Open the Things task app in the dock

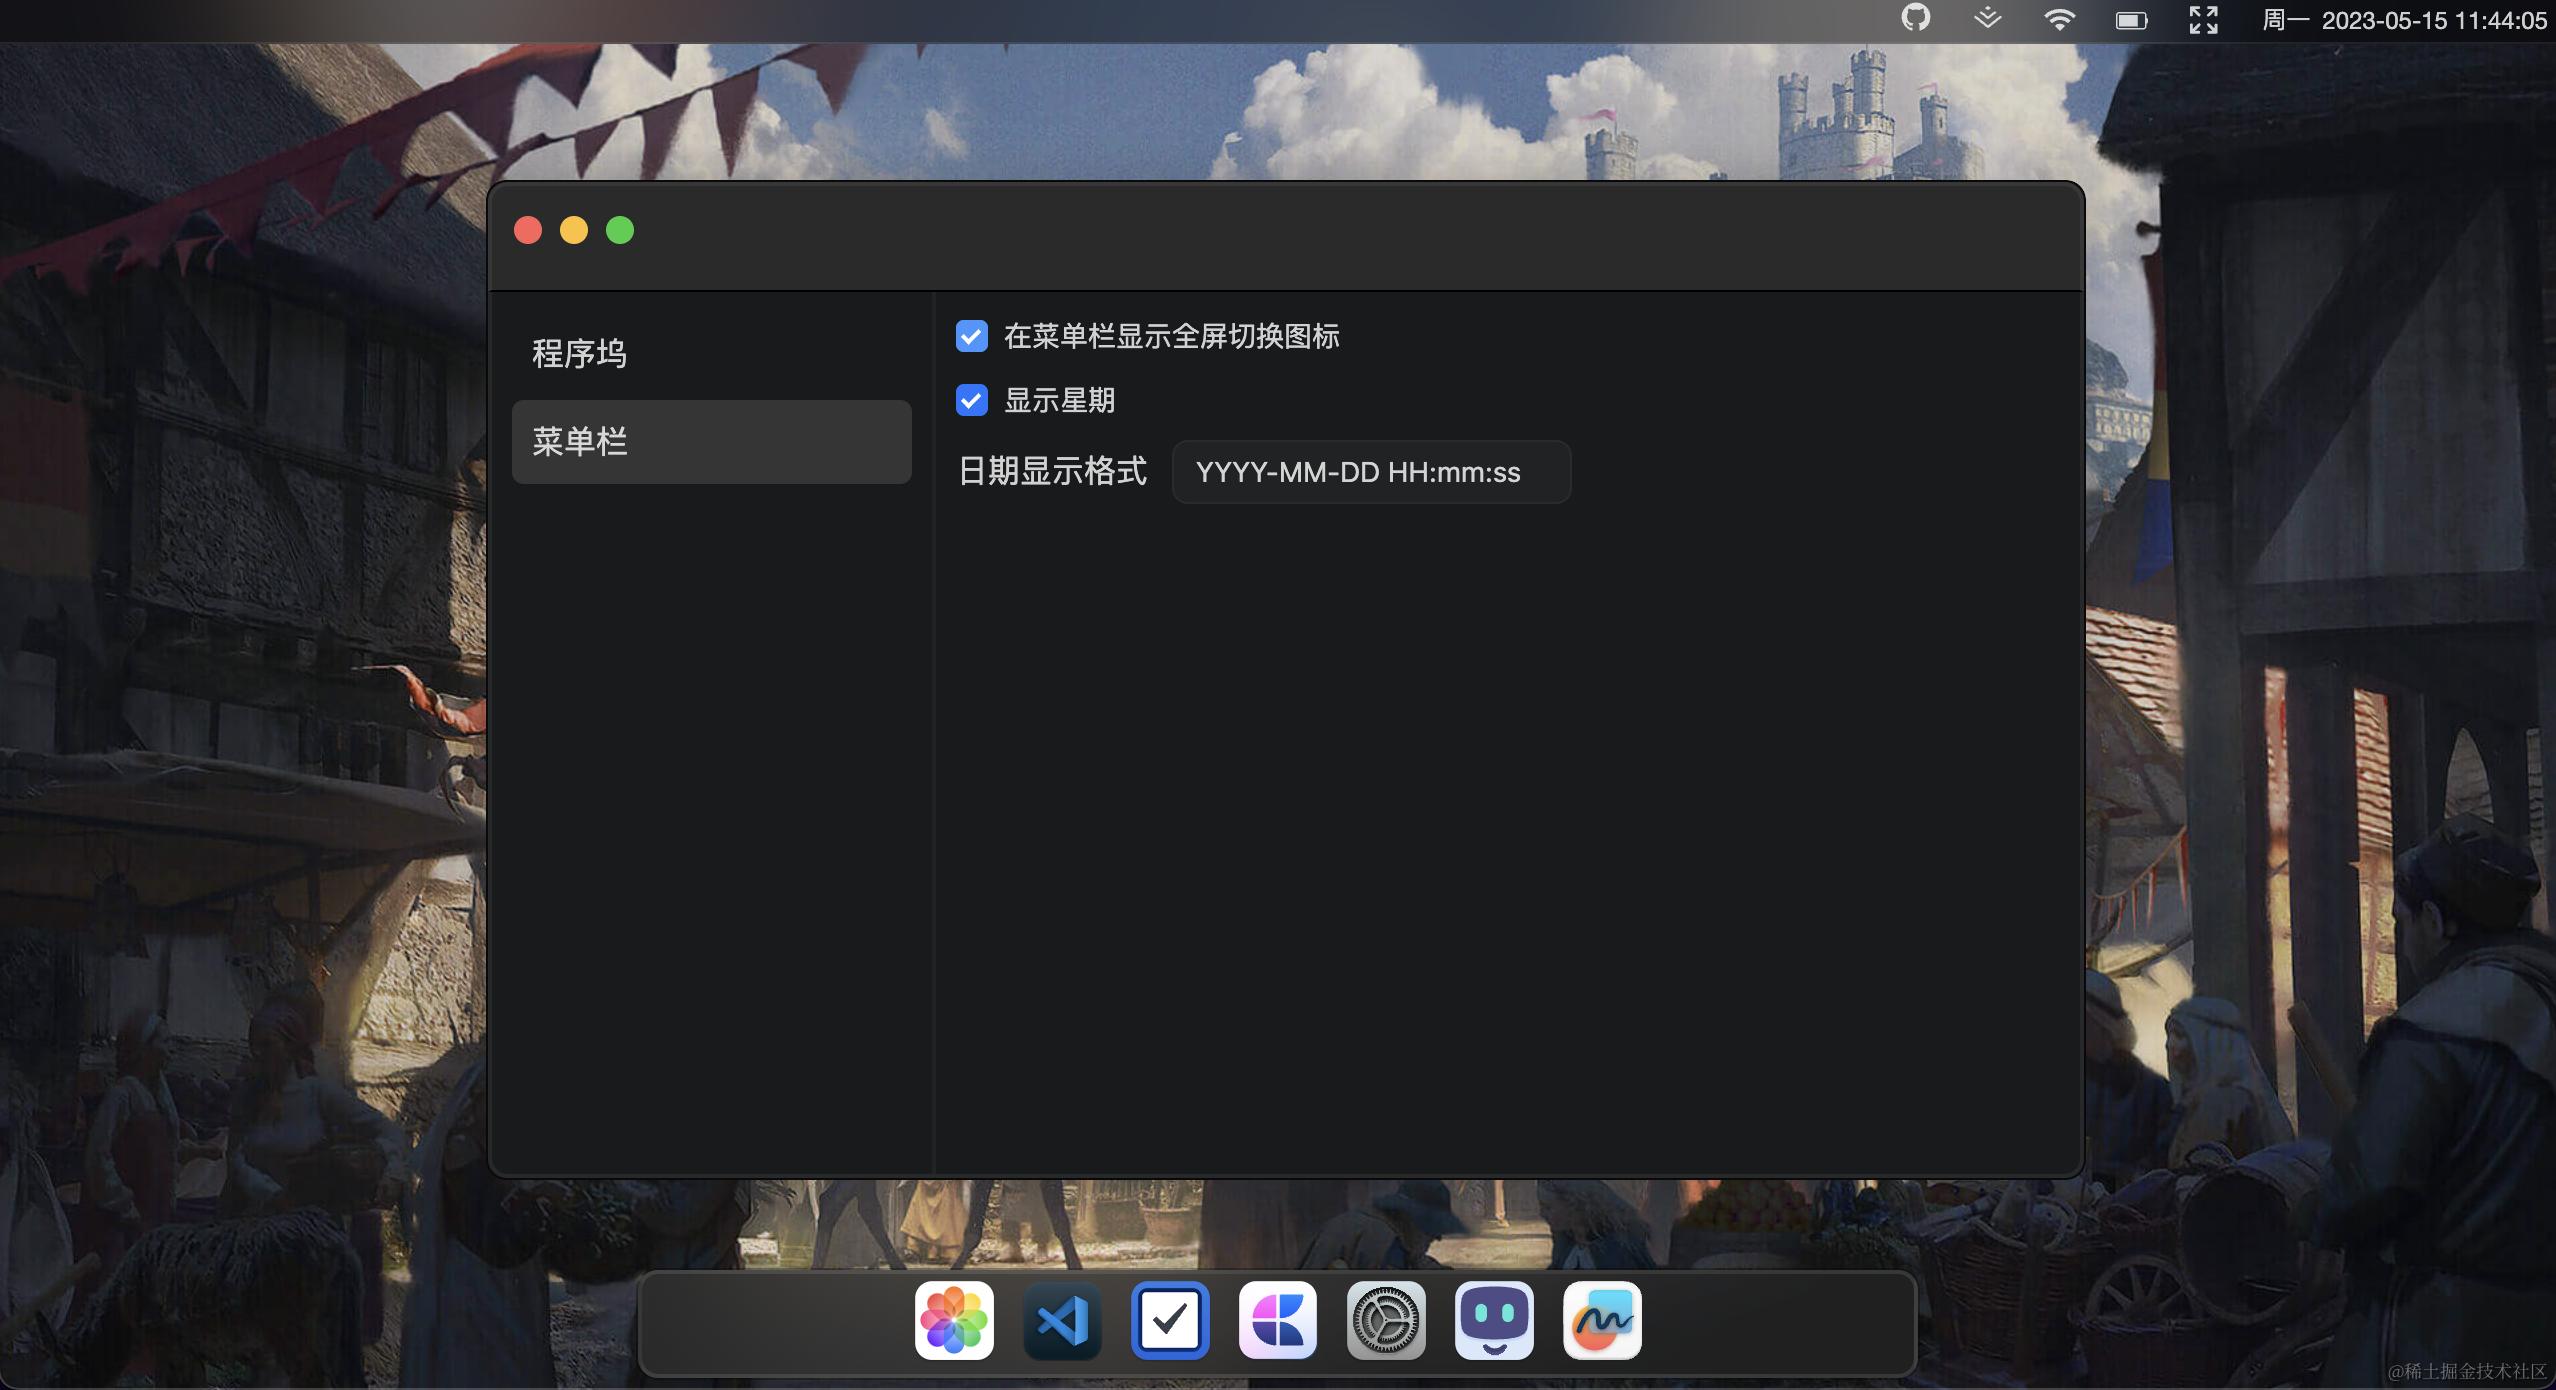(x=1170, y=1320)
